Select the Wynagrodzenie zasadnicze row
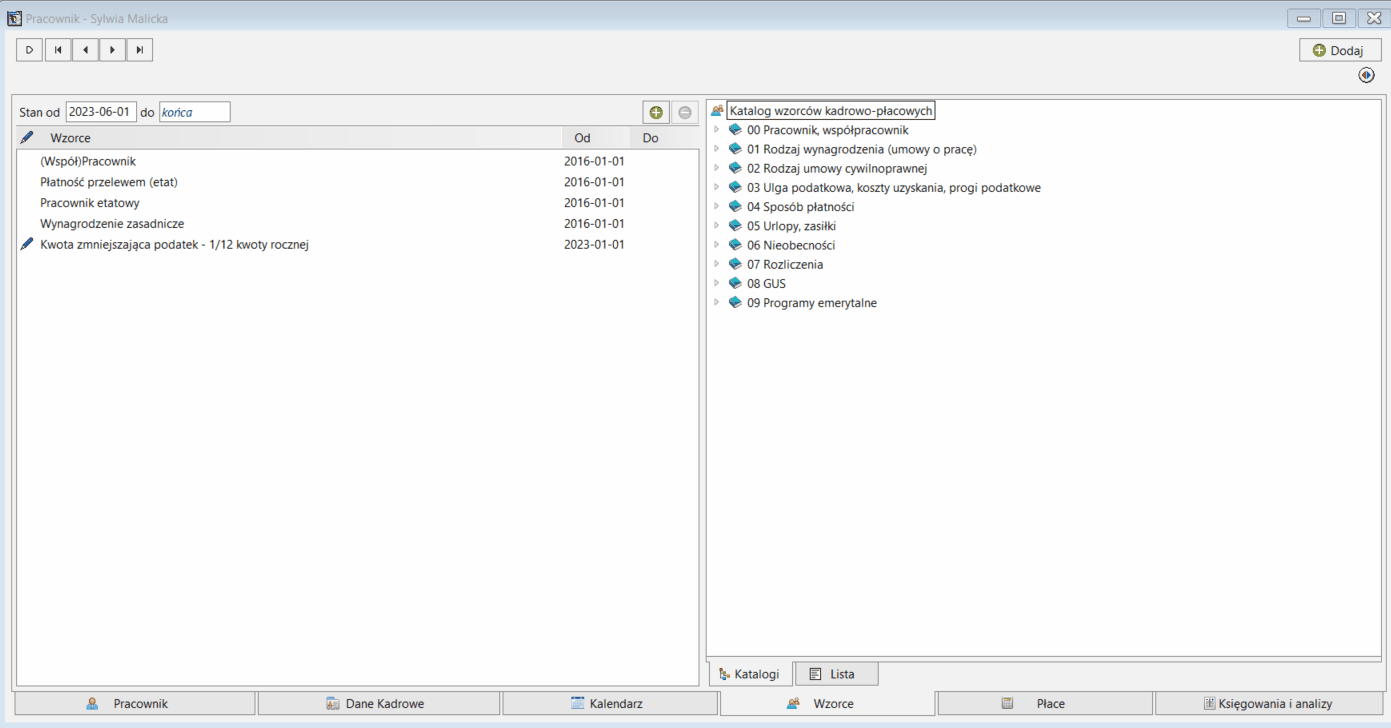This screenshot has height=728, width=1391. tap(357, 224)
